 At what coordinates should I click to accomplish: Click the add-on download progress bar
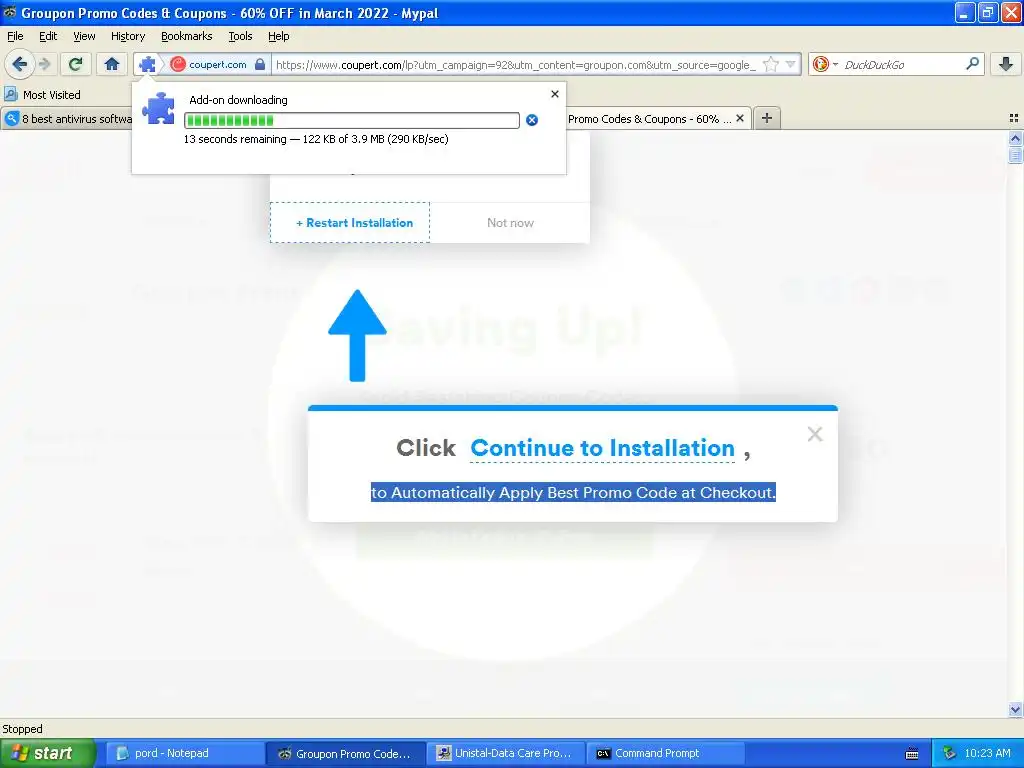tap(352, 120)
